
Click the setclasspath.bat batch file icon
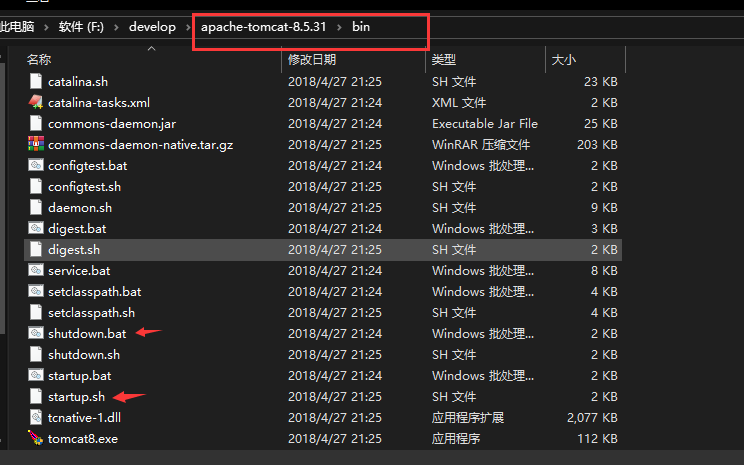click(36, 291)
